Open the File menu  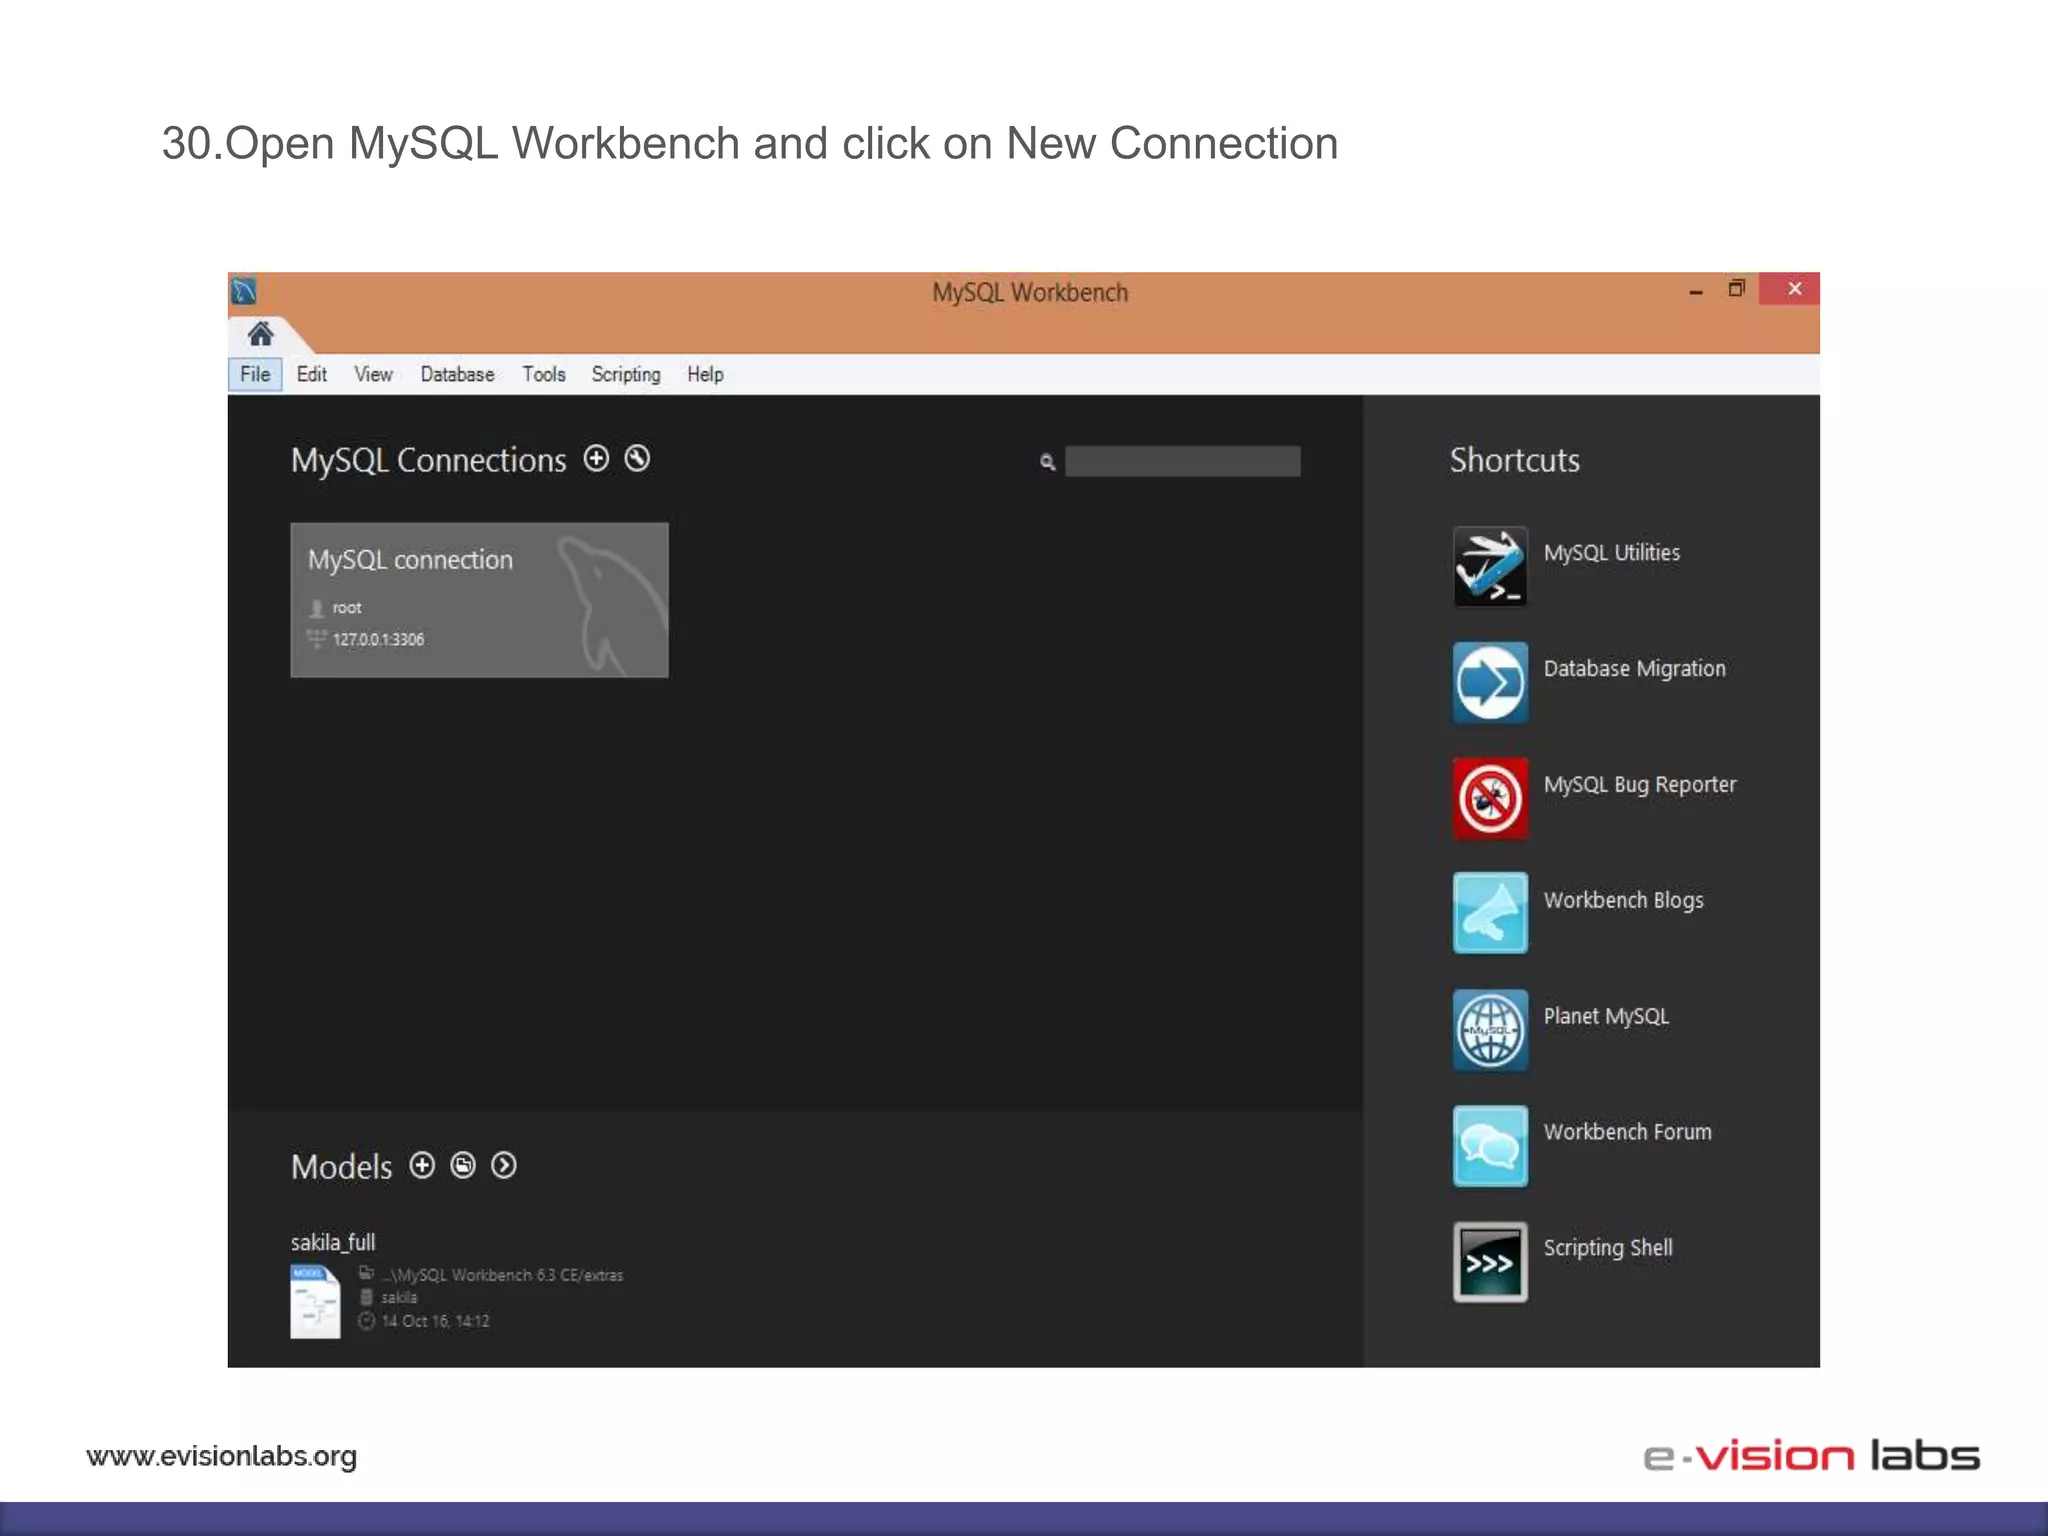[x=255, y=374]
